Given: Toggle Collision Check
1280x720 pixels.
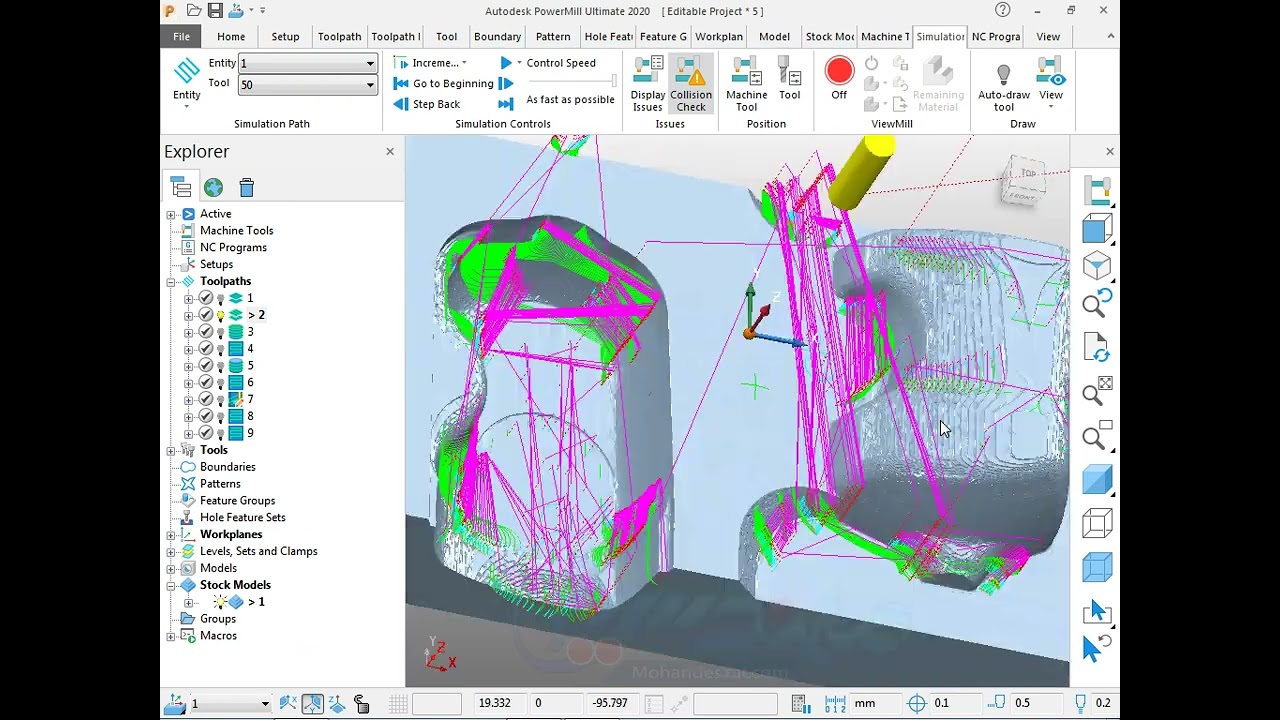Looking at the screenshot, I should [x=691, y=84].
